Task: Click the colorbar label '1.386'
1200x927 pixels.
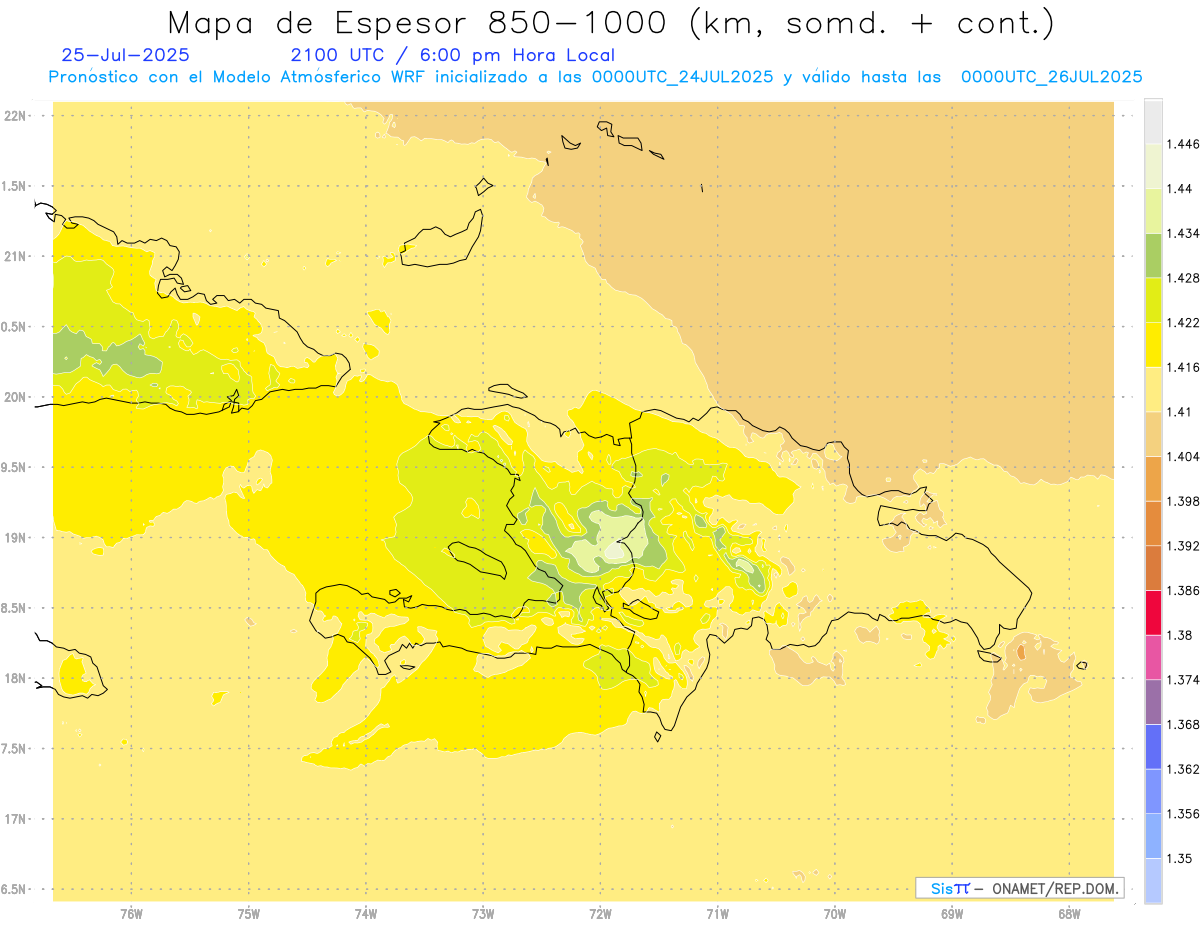Action: coord(1182,590)
